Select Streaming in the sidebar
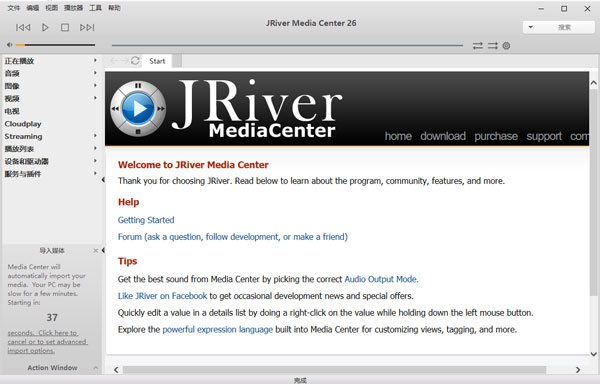Viewport: 600px width, 384px height. point(23,137)
